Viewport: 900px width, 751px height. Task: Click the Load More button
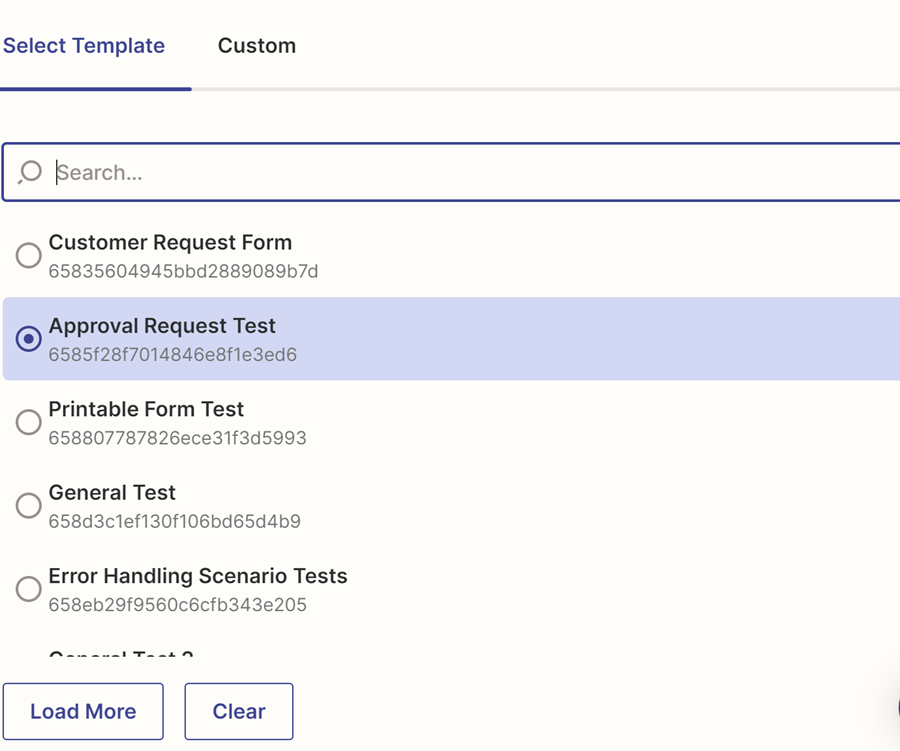pyautogui.click(x=83, y=711)
